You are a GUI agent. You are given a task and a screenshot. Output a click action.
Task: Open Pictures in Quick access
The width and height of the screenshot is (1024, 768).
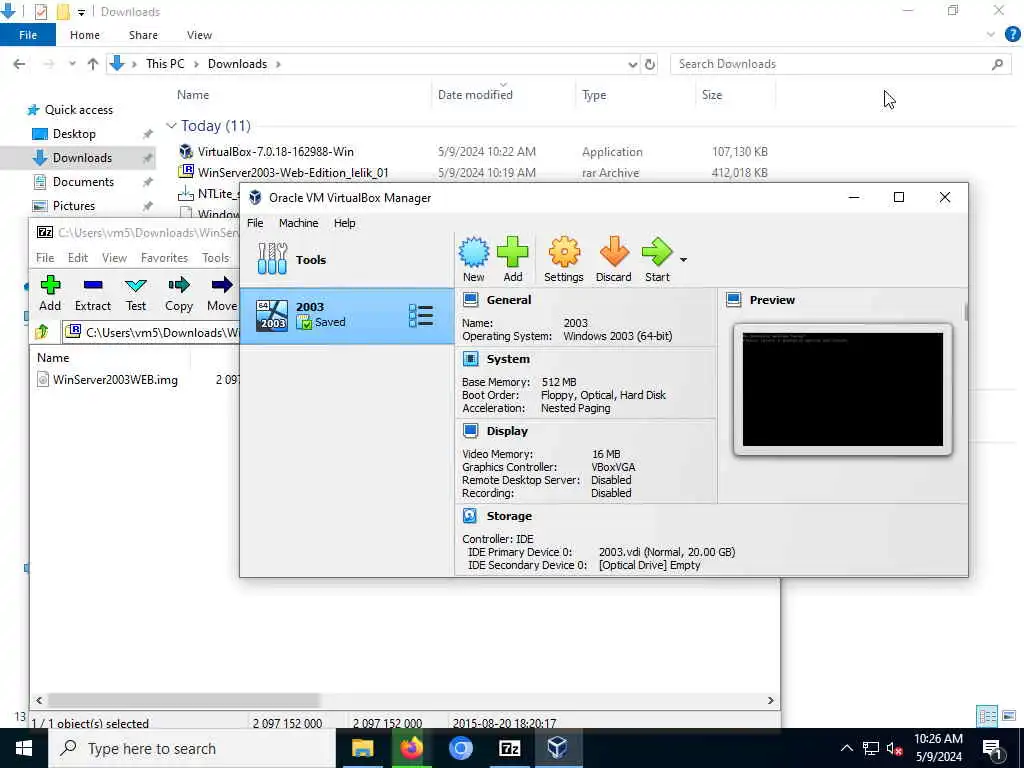click(74, 206)
